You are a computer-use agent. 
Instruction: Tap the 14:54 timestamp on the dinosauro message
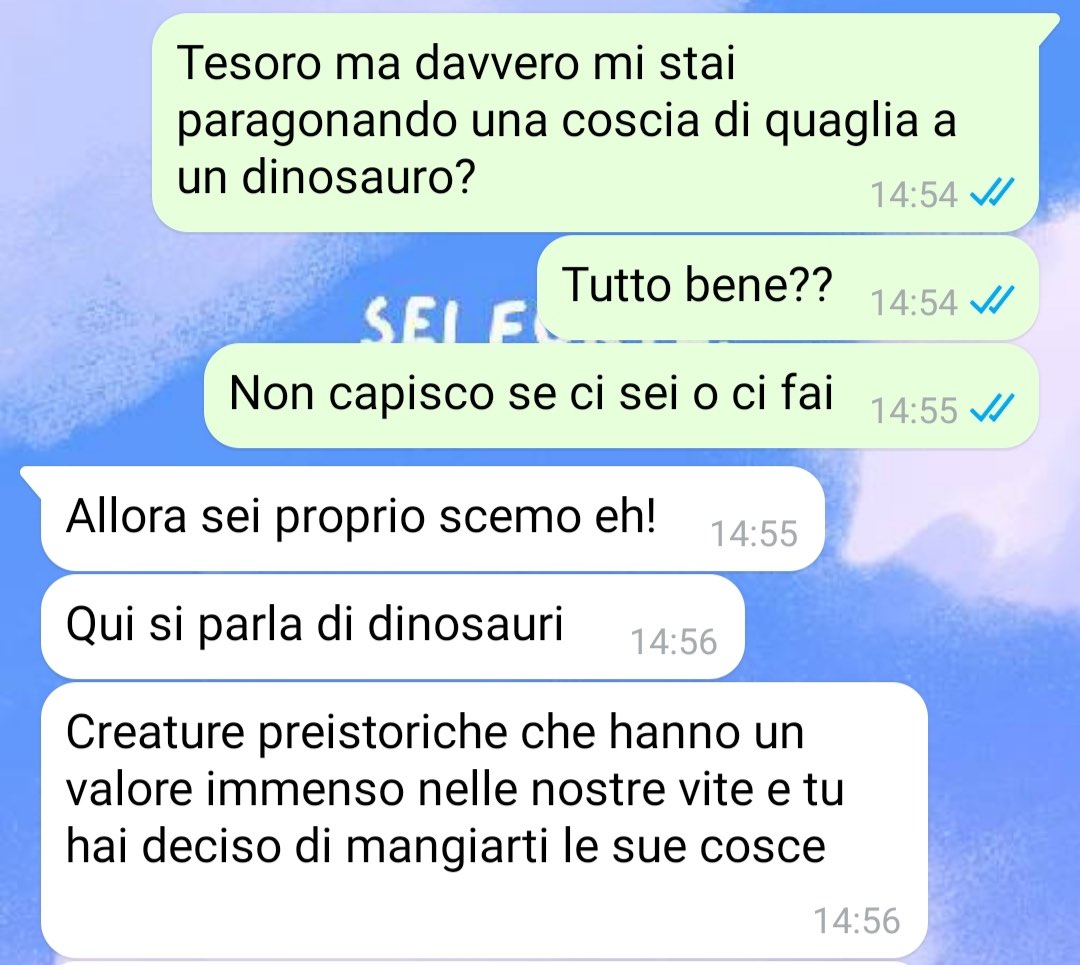tap(913, 194)
